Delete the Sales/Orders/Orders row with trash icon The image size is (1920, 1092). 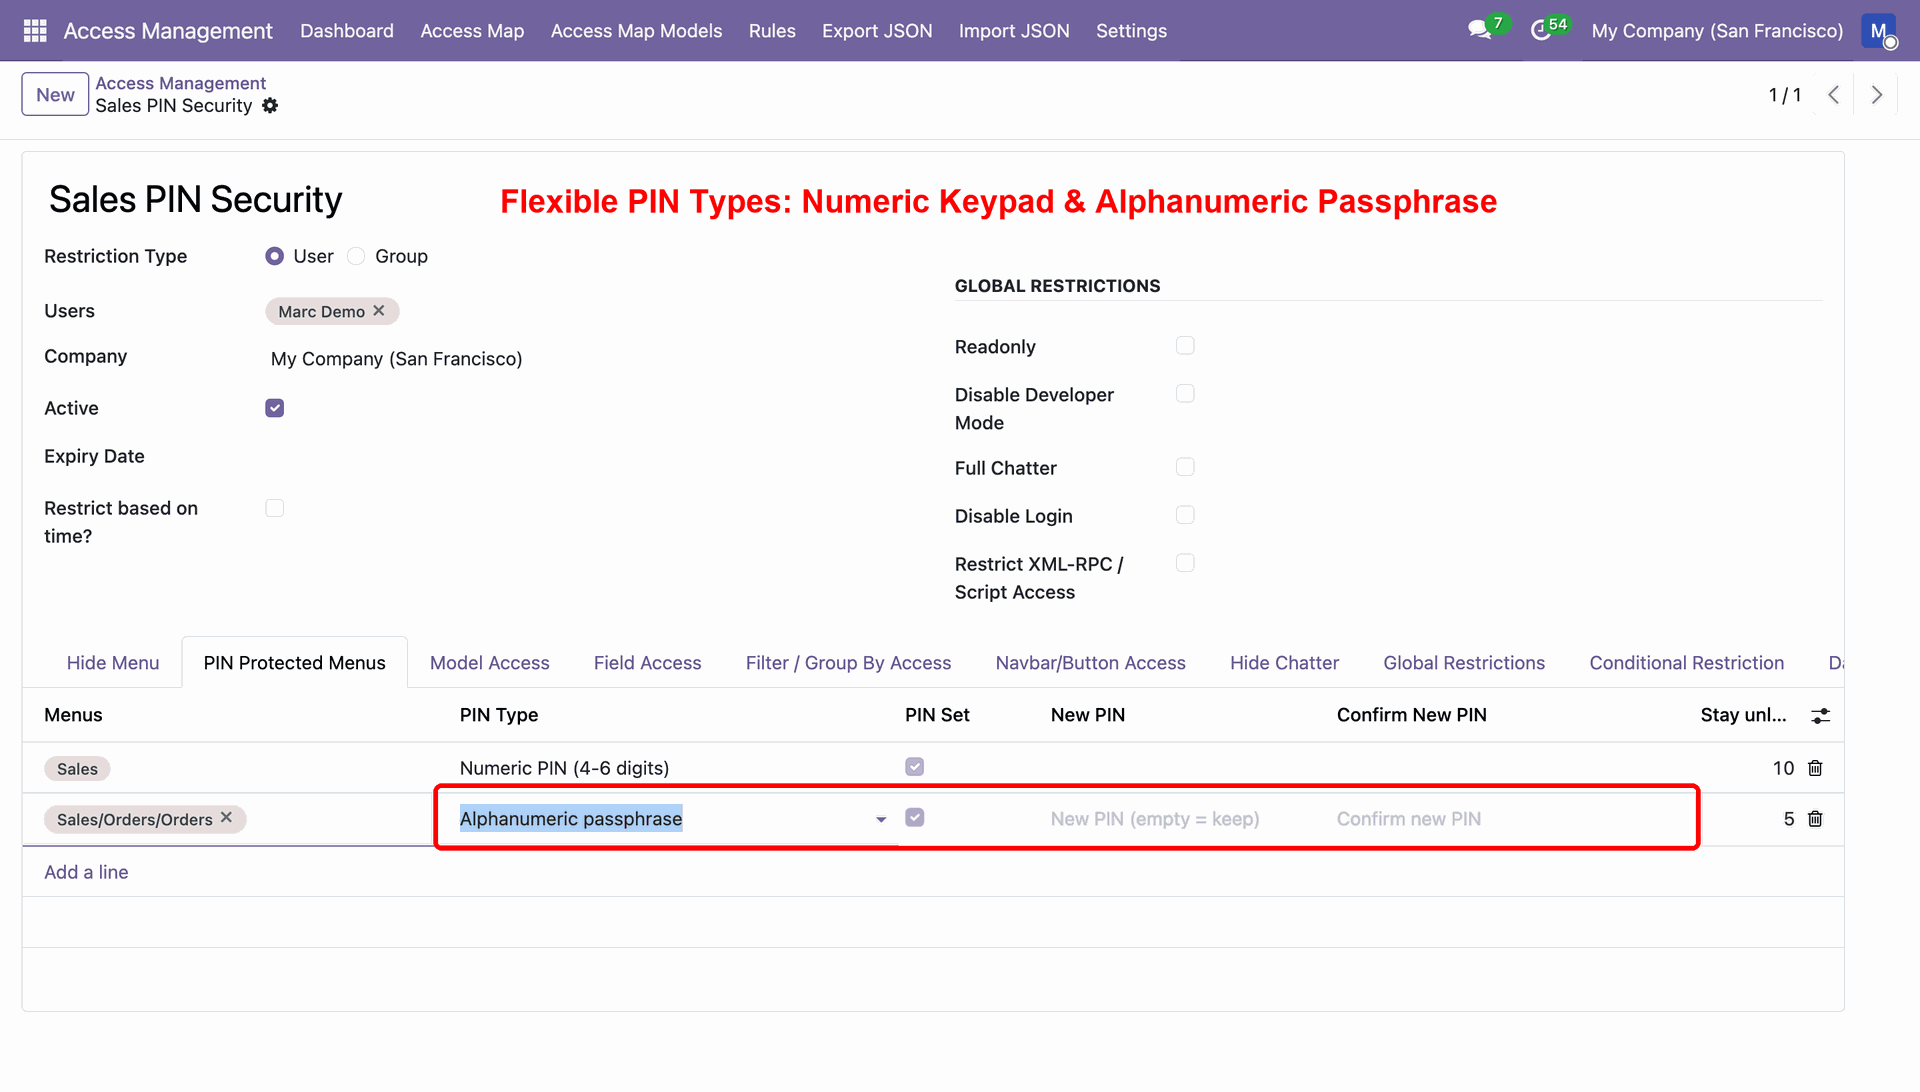[x=1815, y=819]
